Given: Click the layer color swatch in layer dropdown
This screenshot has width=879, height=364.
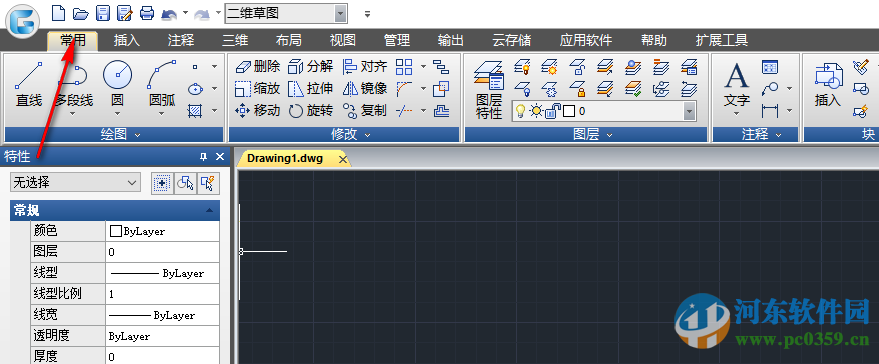Looking at the screenshot, I should (x=569, y=111).
